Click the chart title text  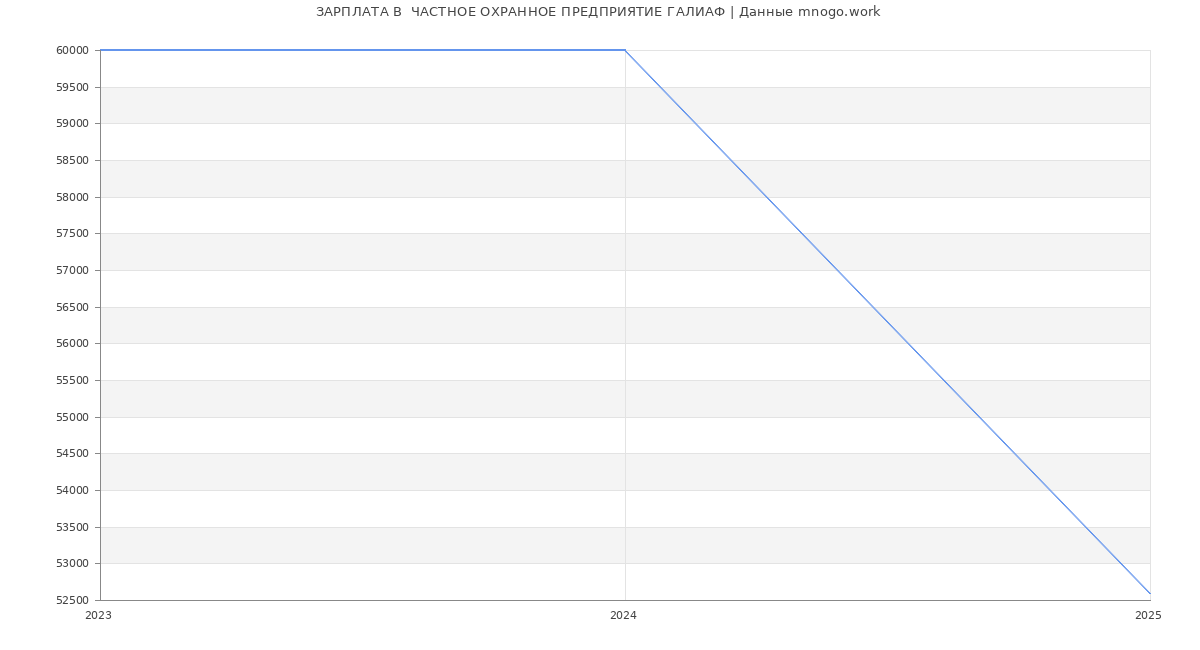click(598, 12)
